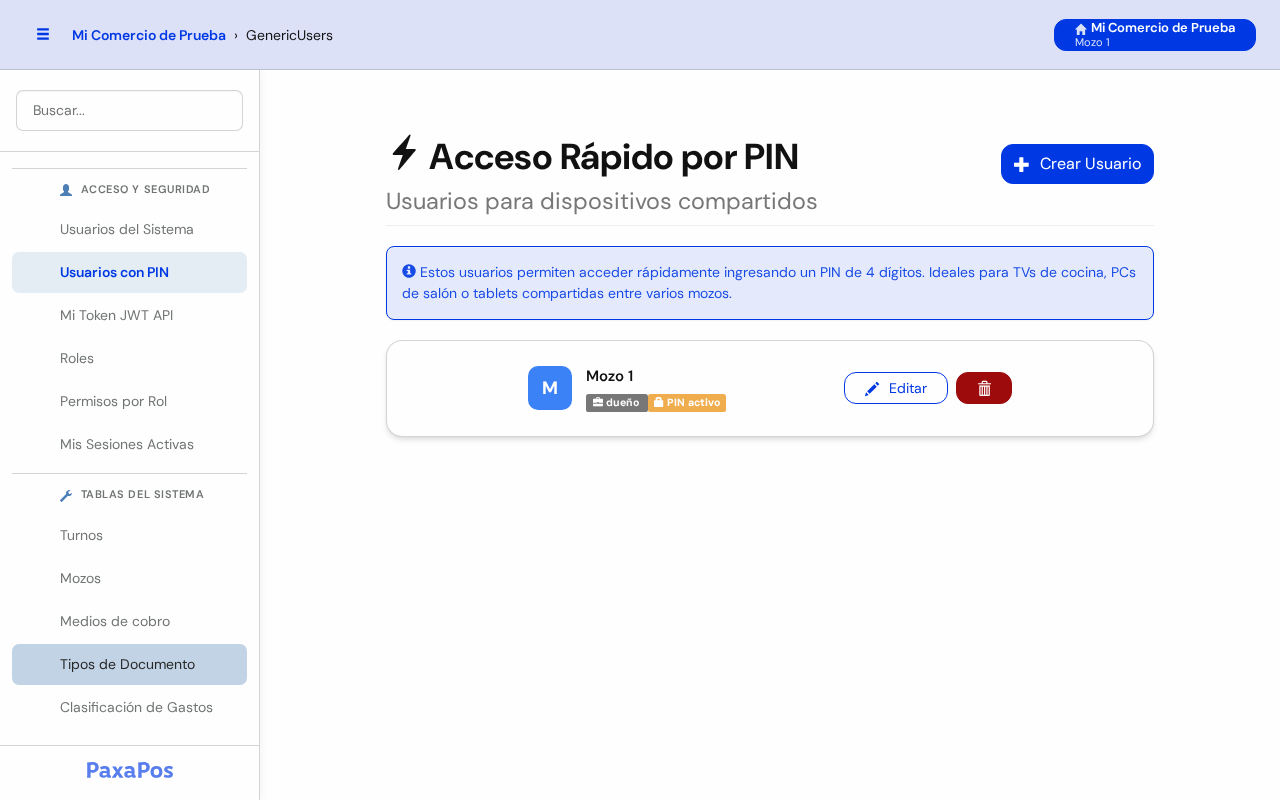Click the trash delete icon for Mozo 1
Image resolution: width=1280 pixels, height=800 pixels.
tap(984, 388)
